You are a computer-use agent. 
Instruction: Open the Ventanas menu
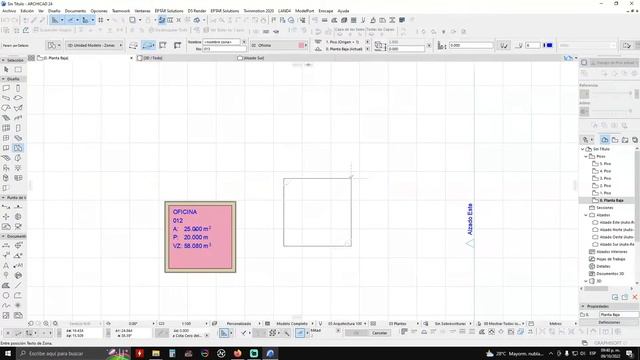click(142, 11)
